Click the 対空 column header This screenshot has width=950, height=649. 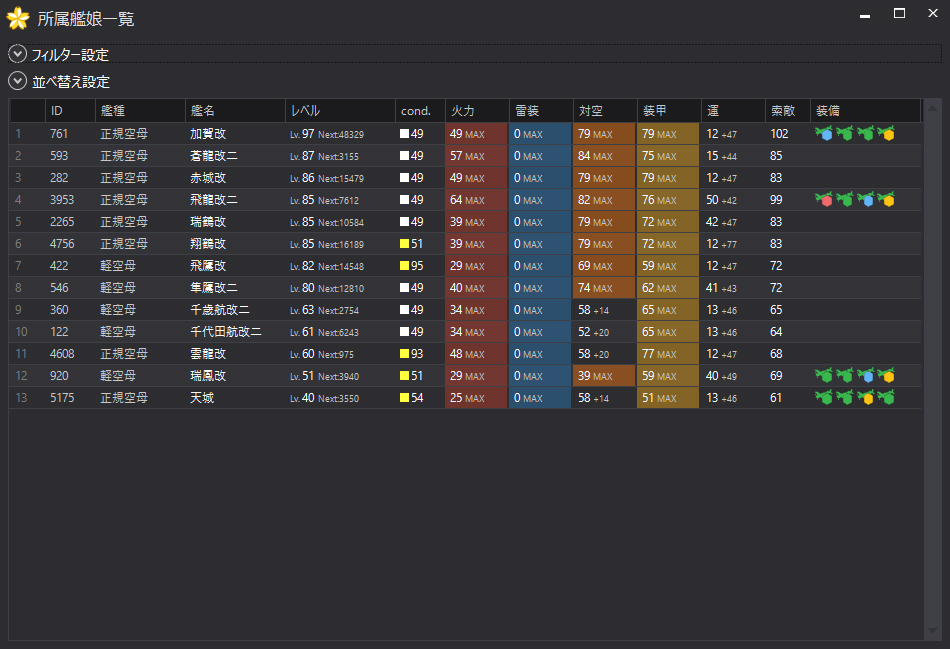(605, 111)
